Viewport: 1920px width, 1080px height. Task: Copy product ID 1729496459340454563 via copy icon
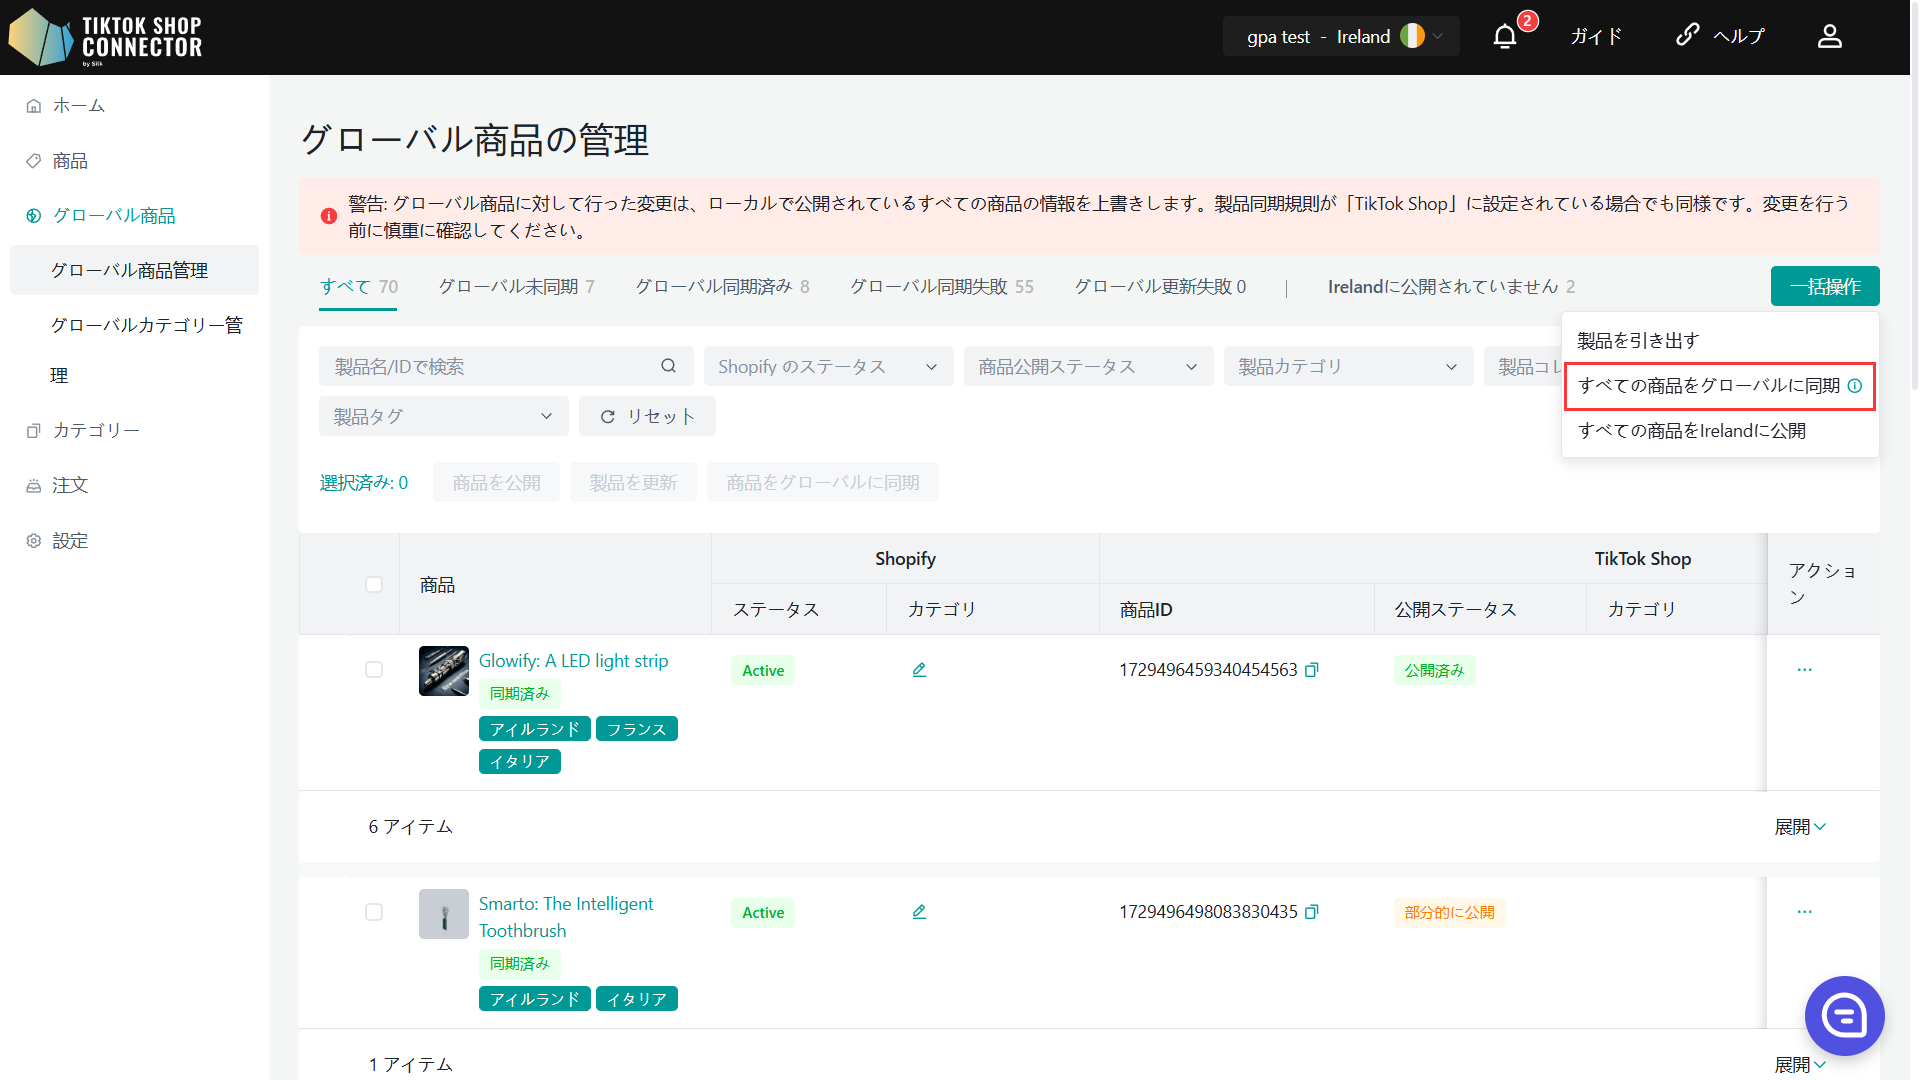click(1312, 670)
